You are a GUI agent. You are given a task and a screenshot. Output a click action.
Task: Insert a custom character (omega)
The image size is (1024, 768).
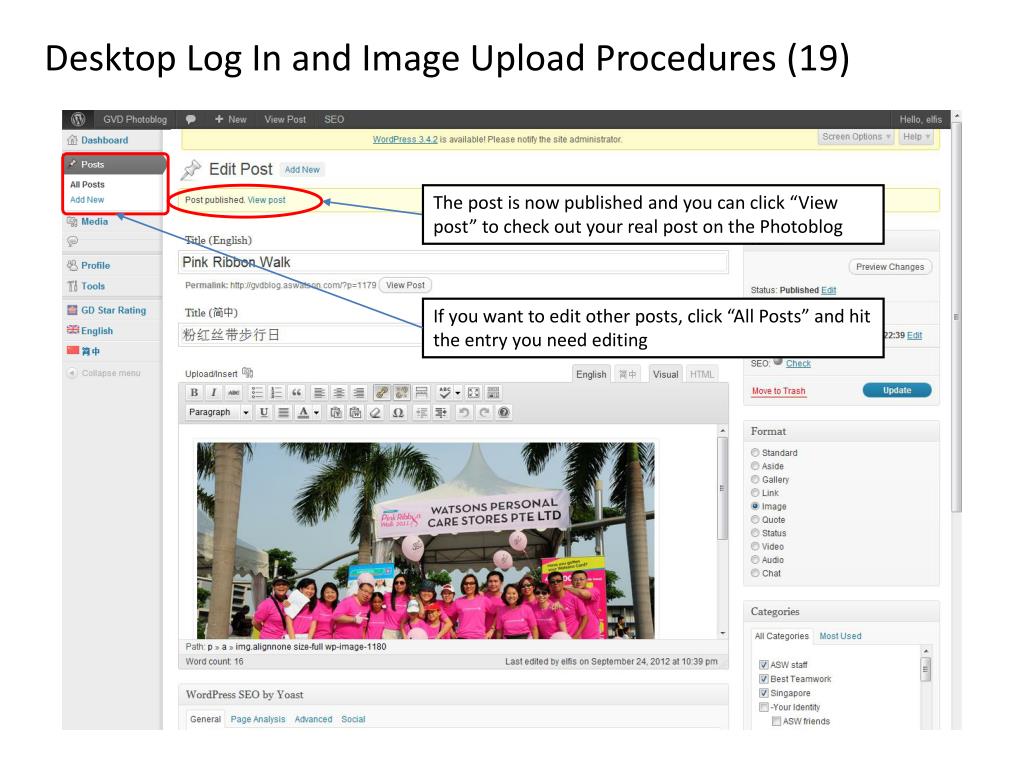pyautogui.click(x=398, y=412)
